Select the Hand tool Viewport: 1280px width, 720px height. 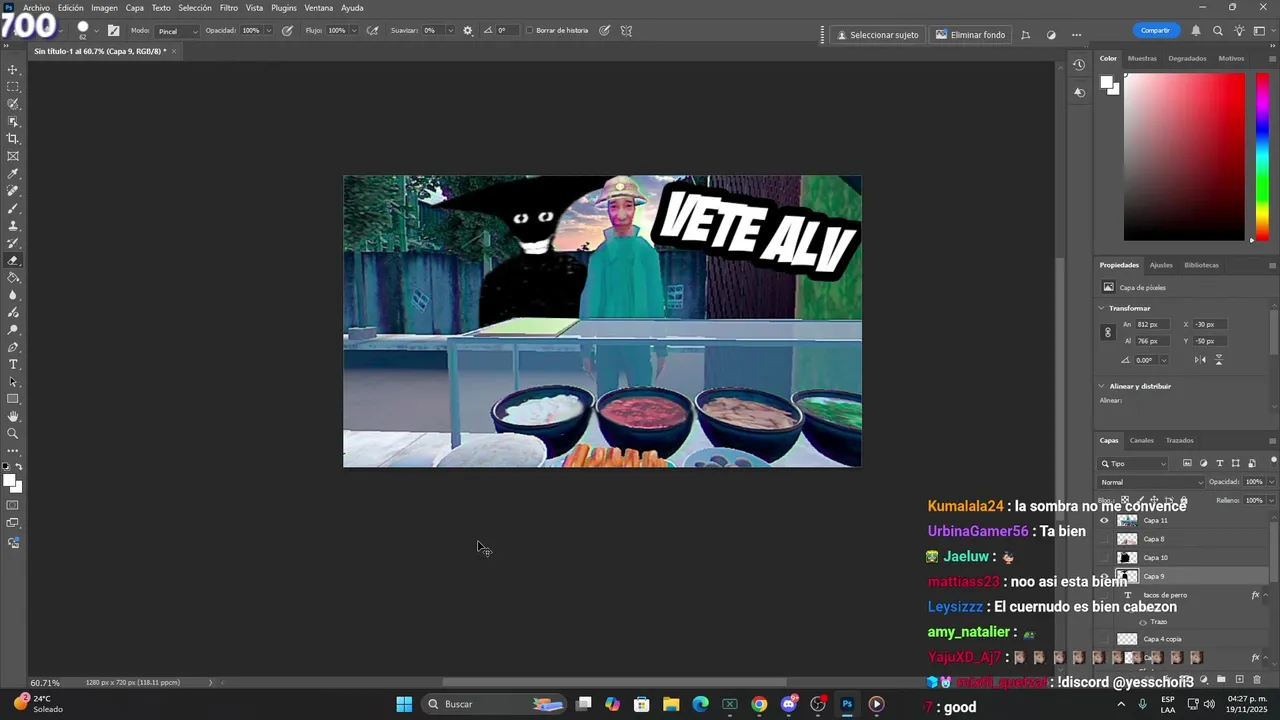13,416
